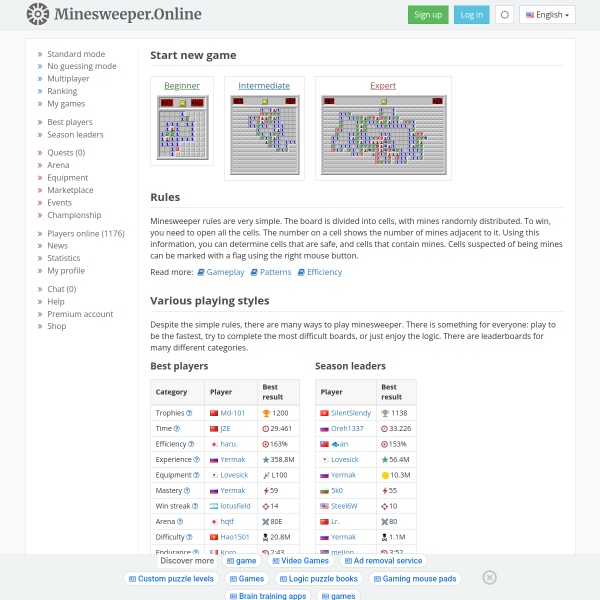Open player JZE profile
Viewport: 600px width, 600px height.
[x=225, y=429]
